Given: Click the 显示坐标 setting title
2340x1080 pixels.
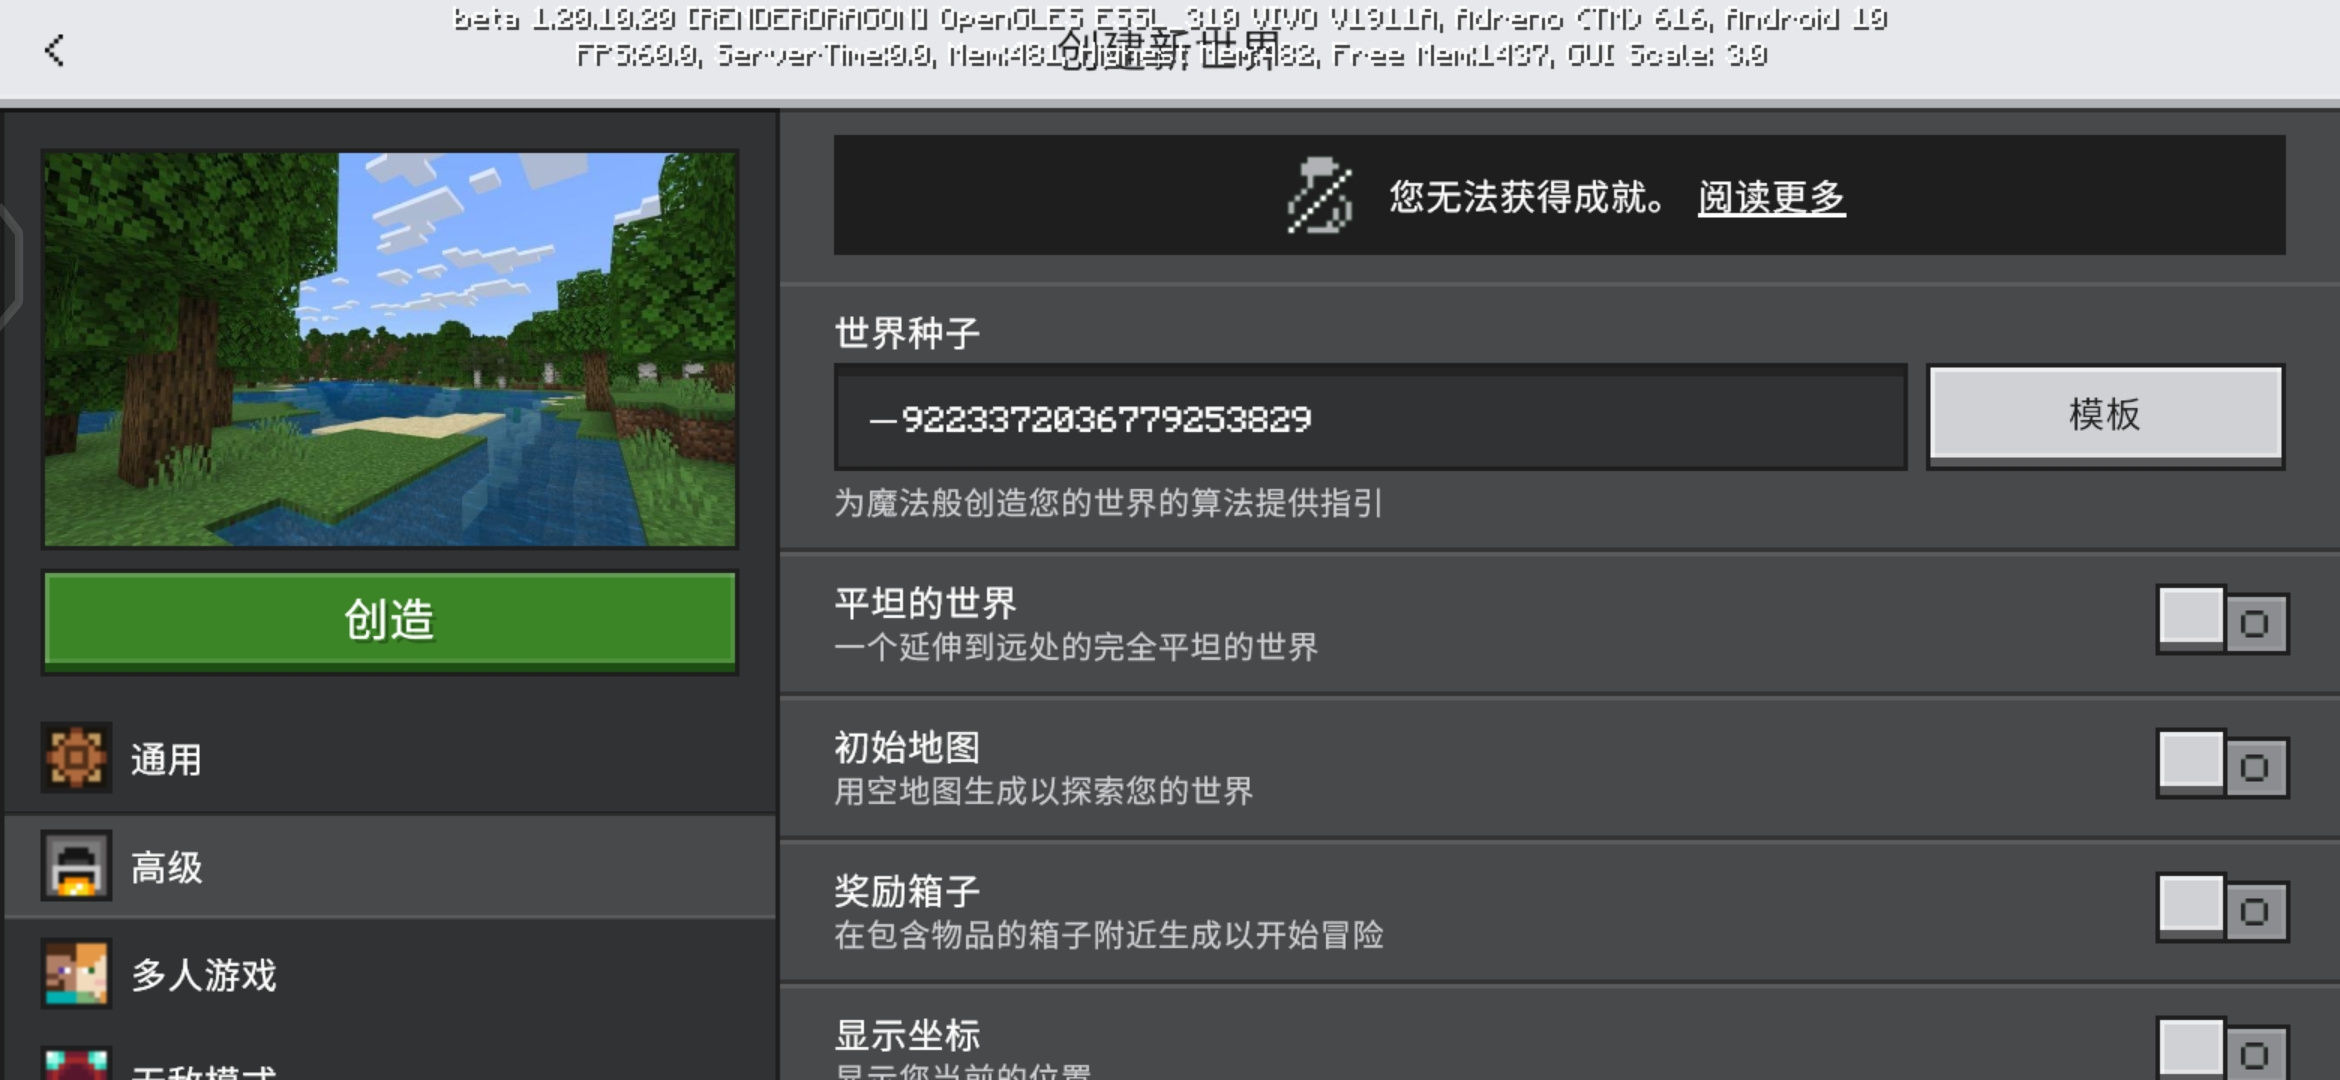Looking at the screenshot, I should coord(907,1035).
